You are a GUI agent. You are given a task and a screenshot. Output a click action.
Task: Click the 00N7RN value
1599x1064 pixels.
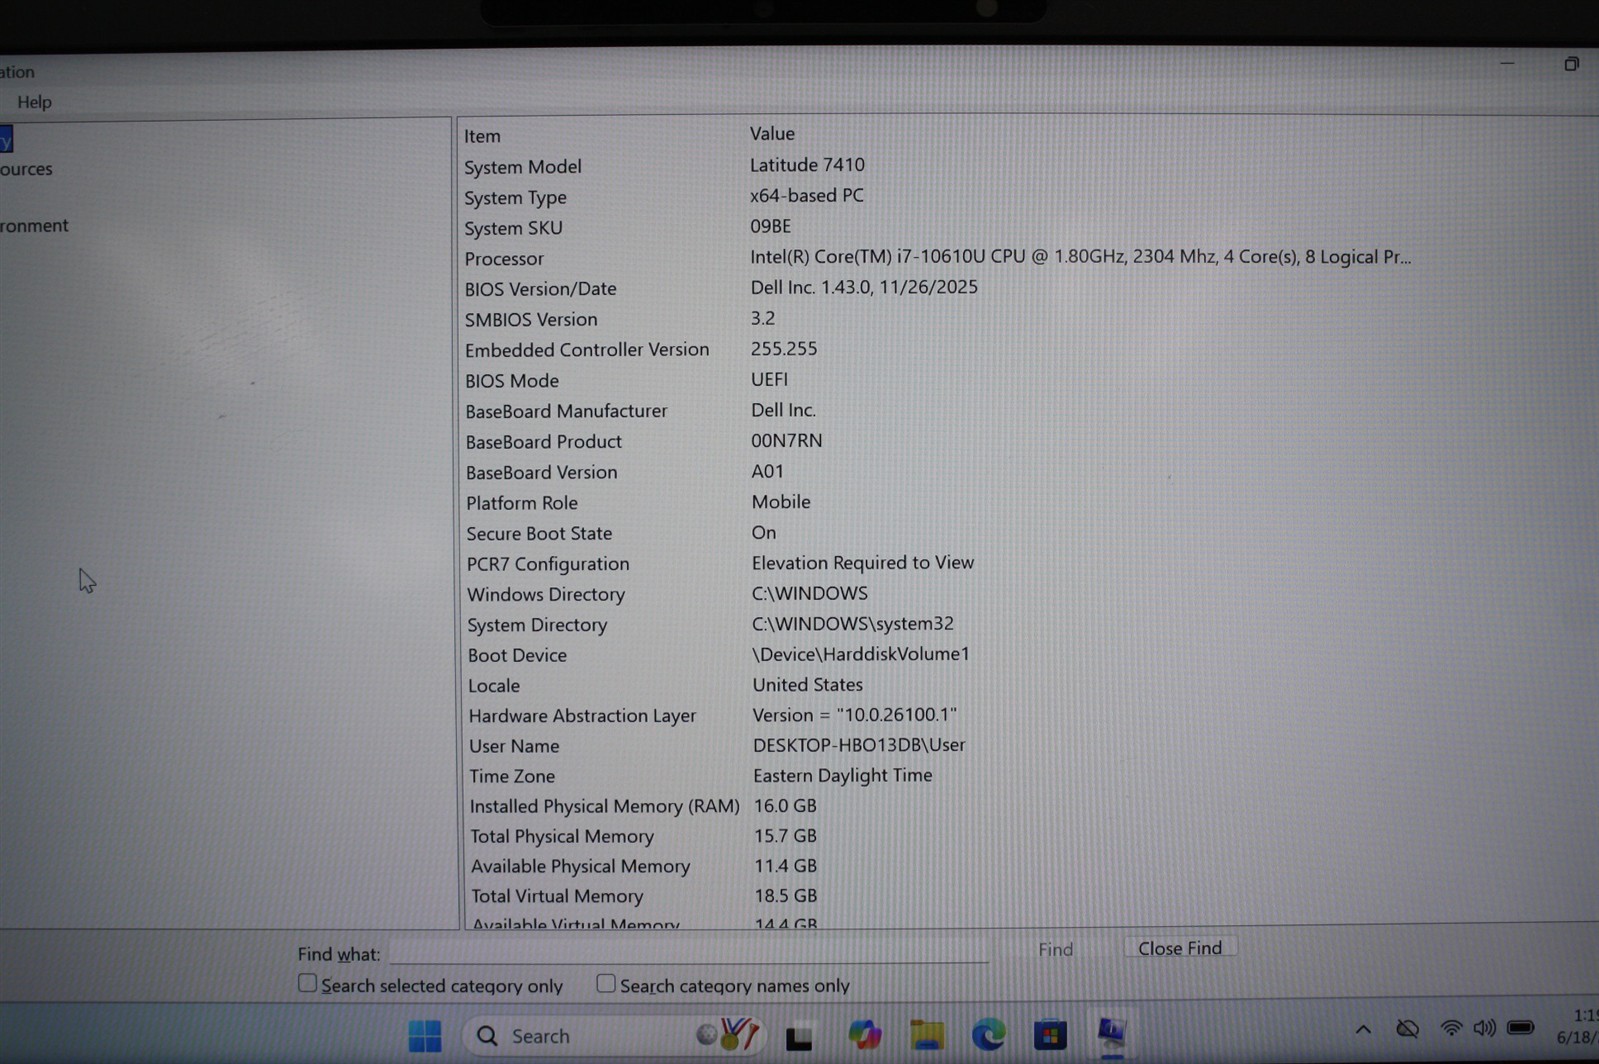[x=786, y=440]
